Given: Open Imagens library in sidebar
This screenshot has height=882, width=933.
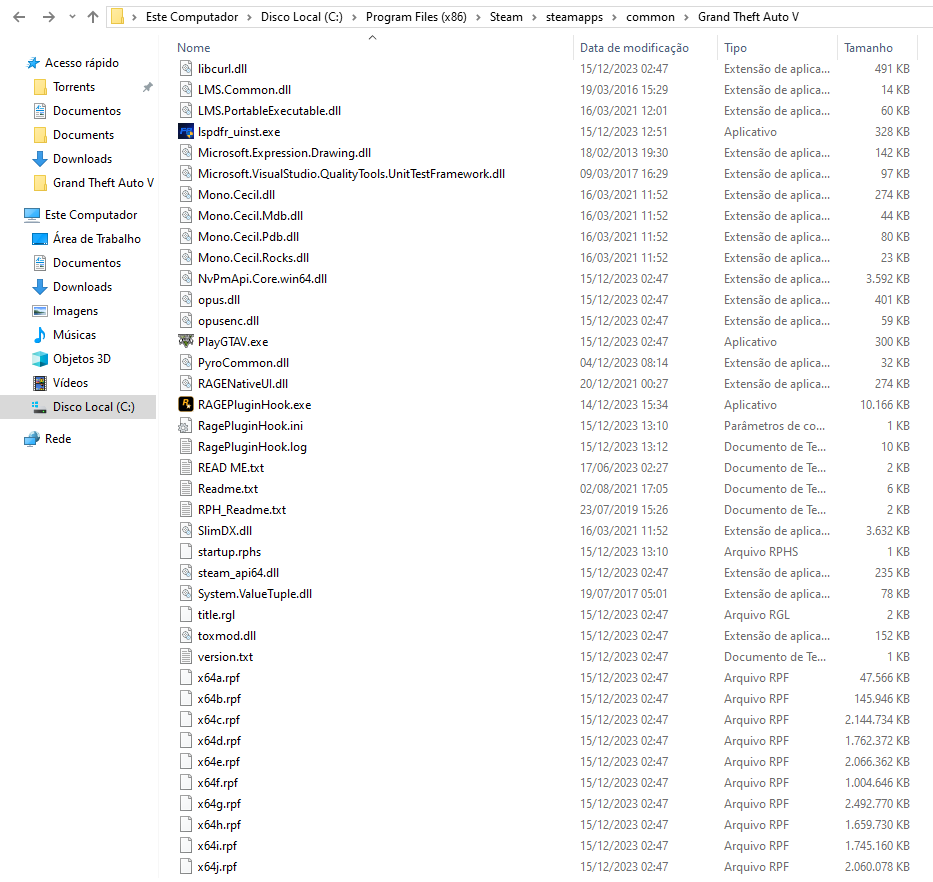Looking at the screenshot, I should click(75, 311).
